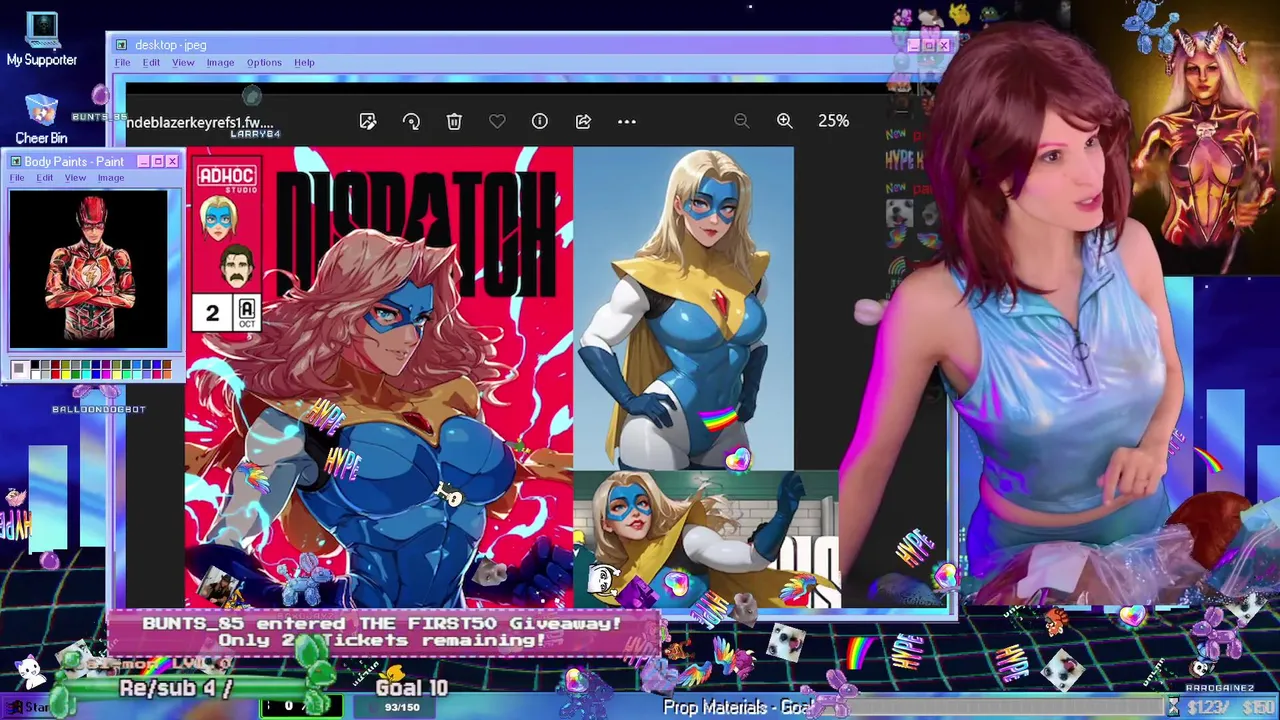The height and width of the screenshot is (720, 1280).
Task: Pick the white swatch in Paint palette
Action: (34, 375)
